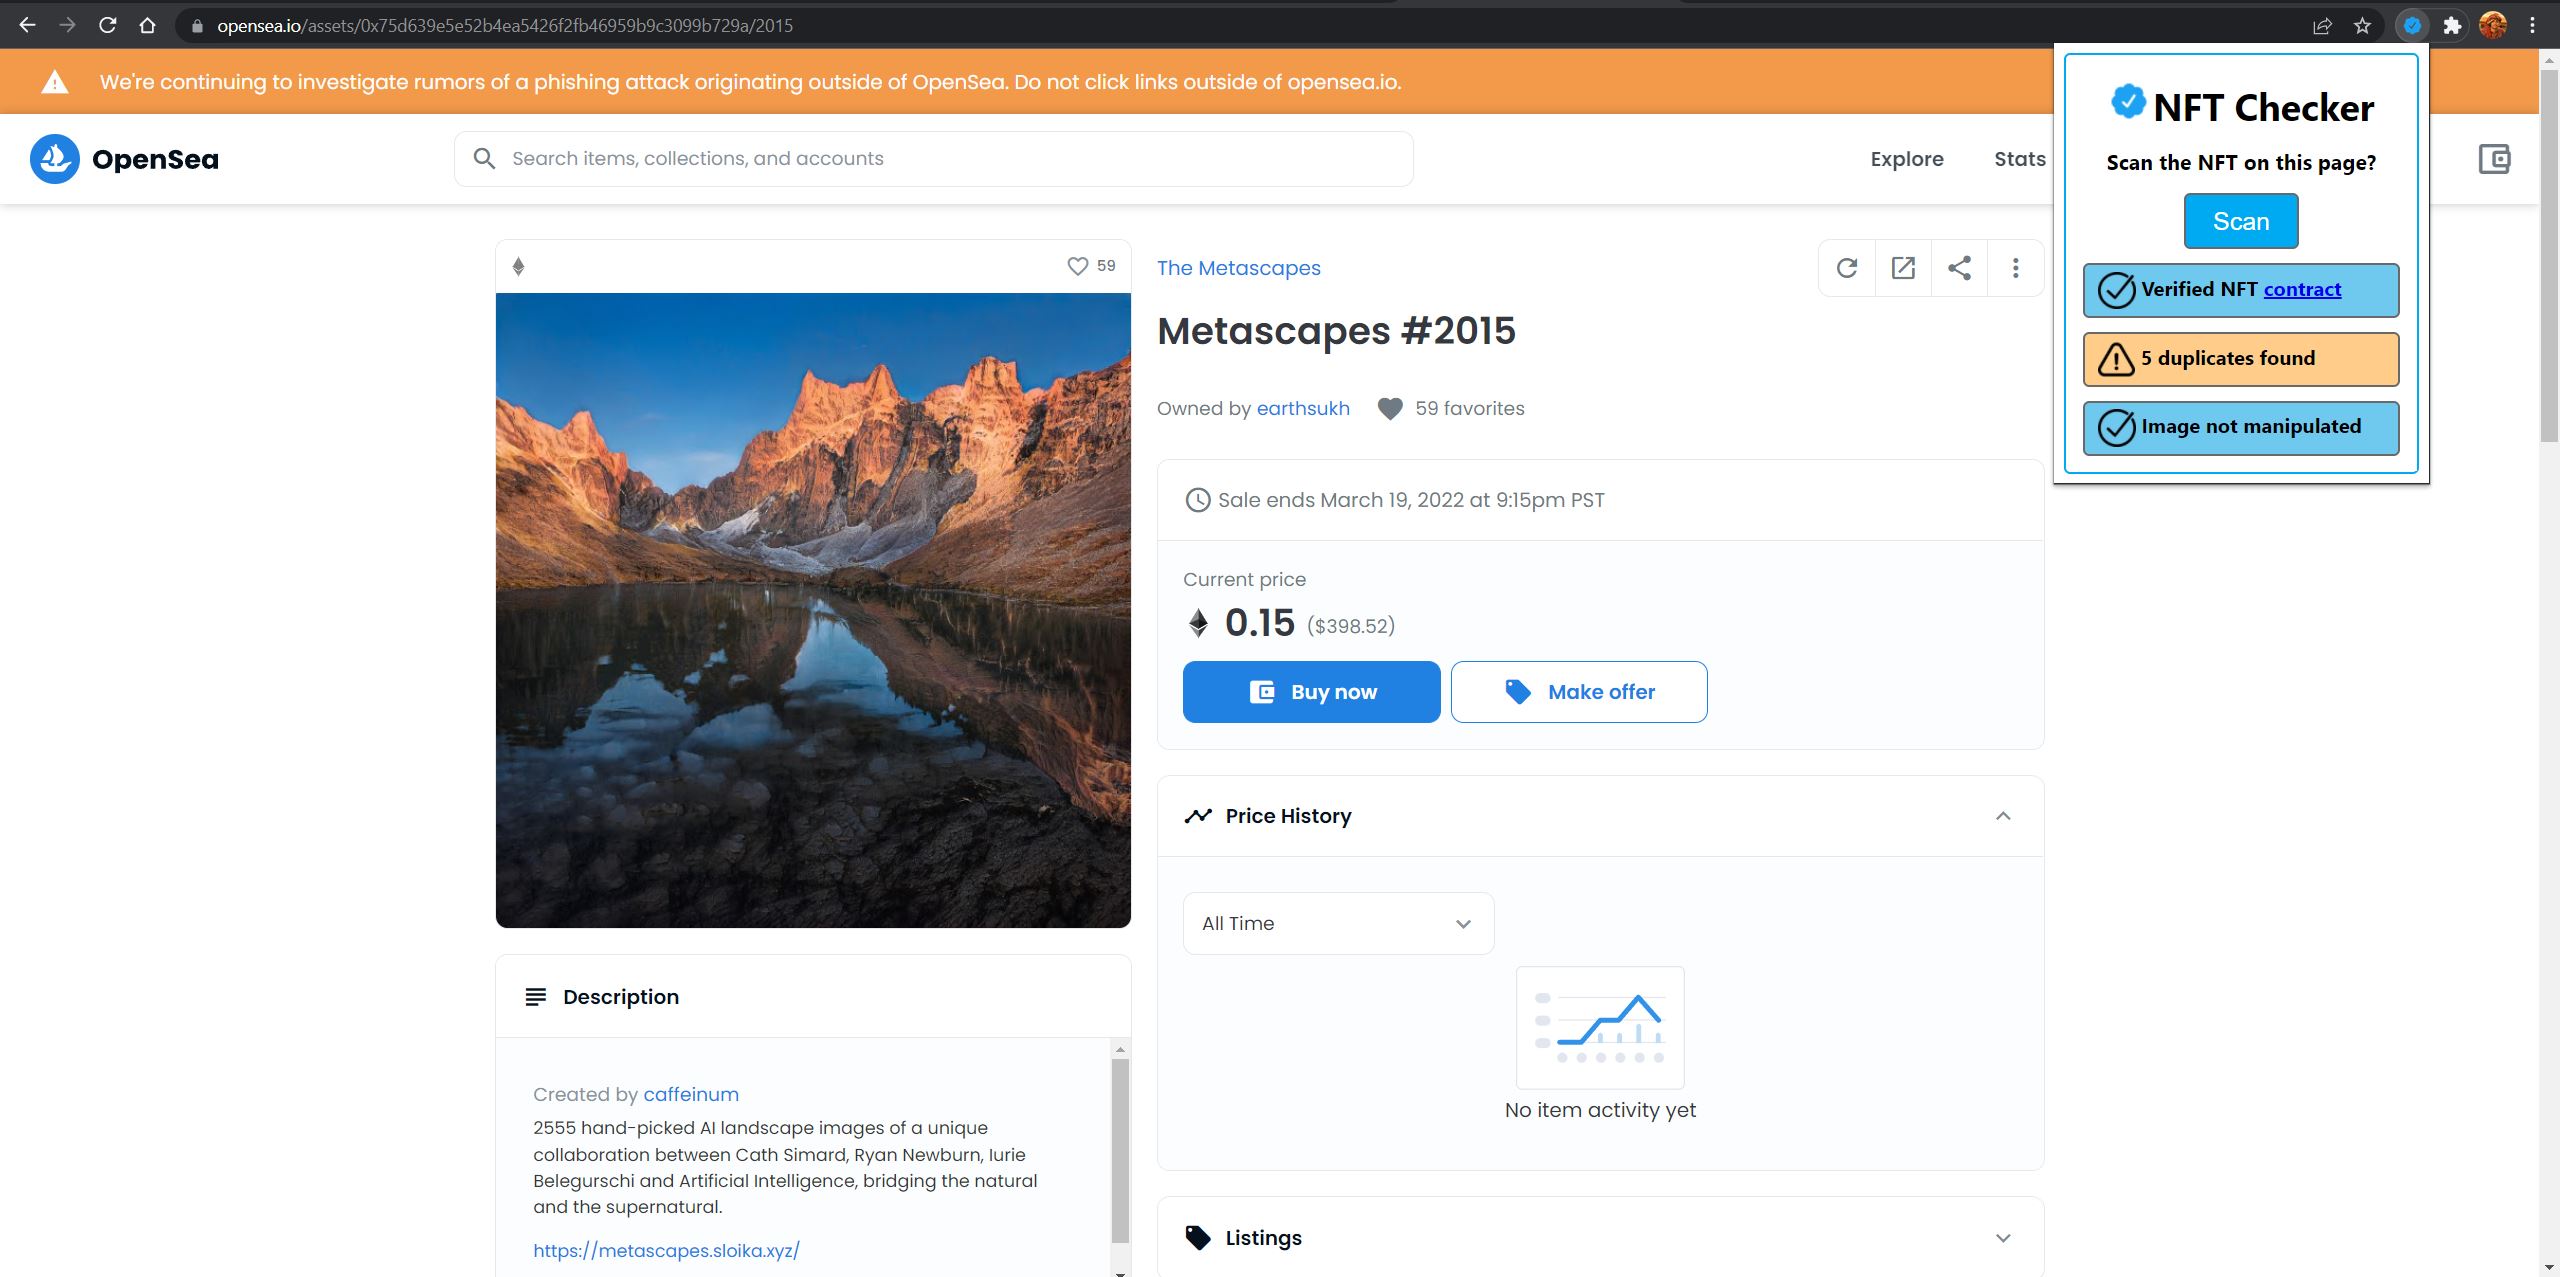Expand the Listings section
The width and height of the screenshot is (2560, 1277).
coord(2002,1238)
